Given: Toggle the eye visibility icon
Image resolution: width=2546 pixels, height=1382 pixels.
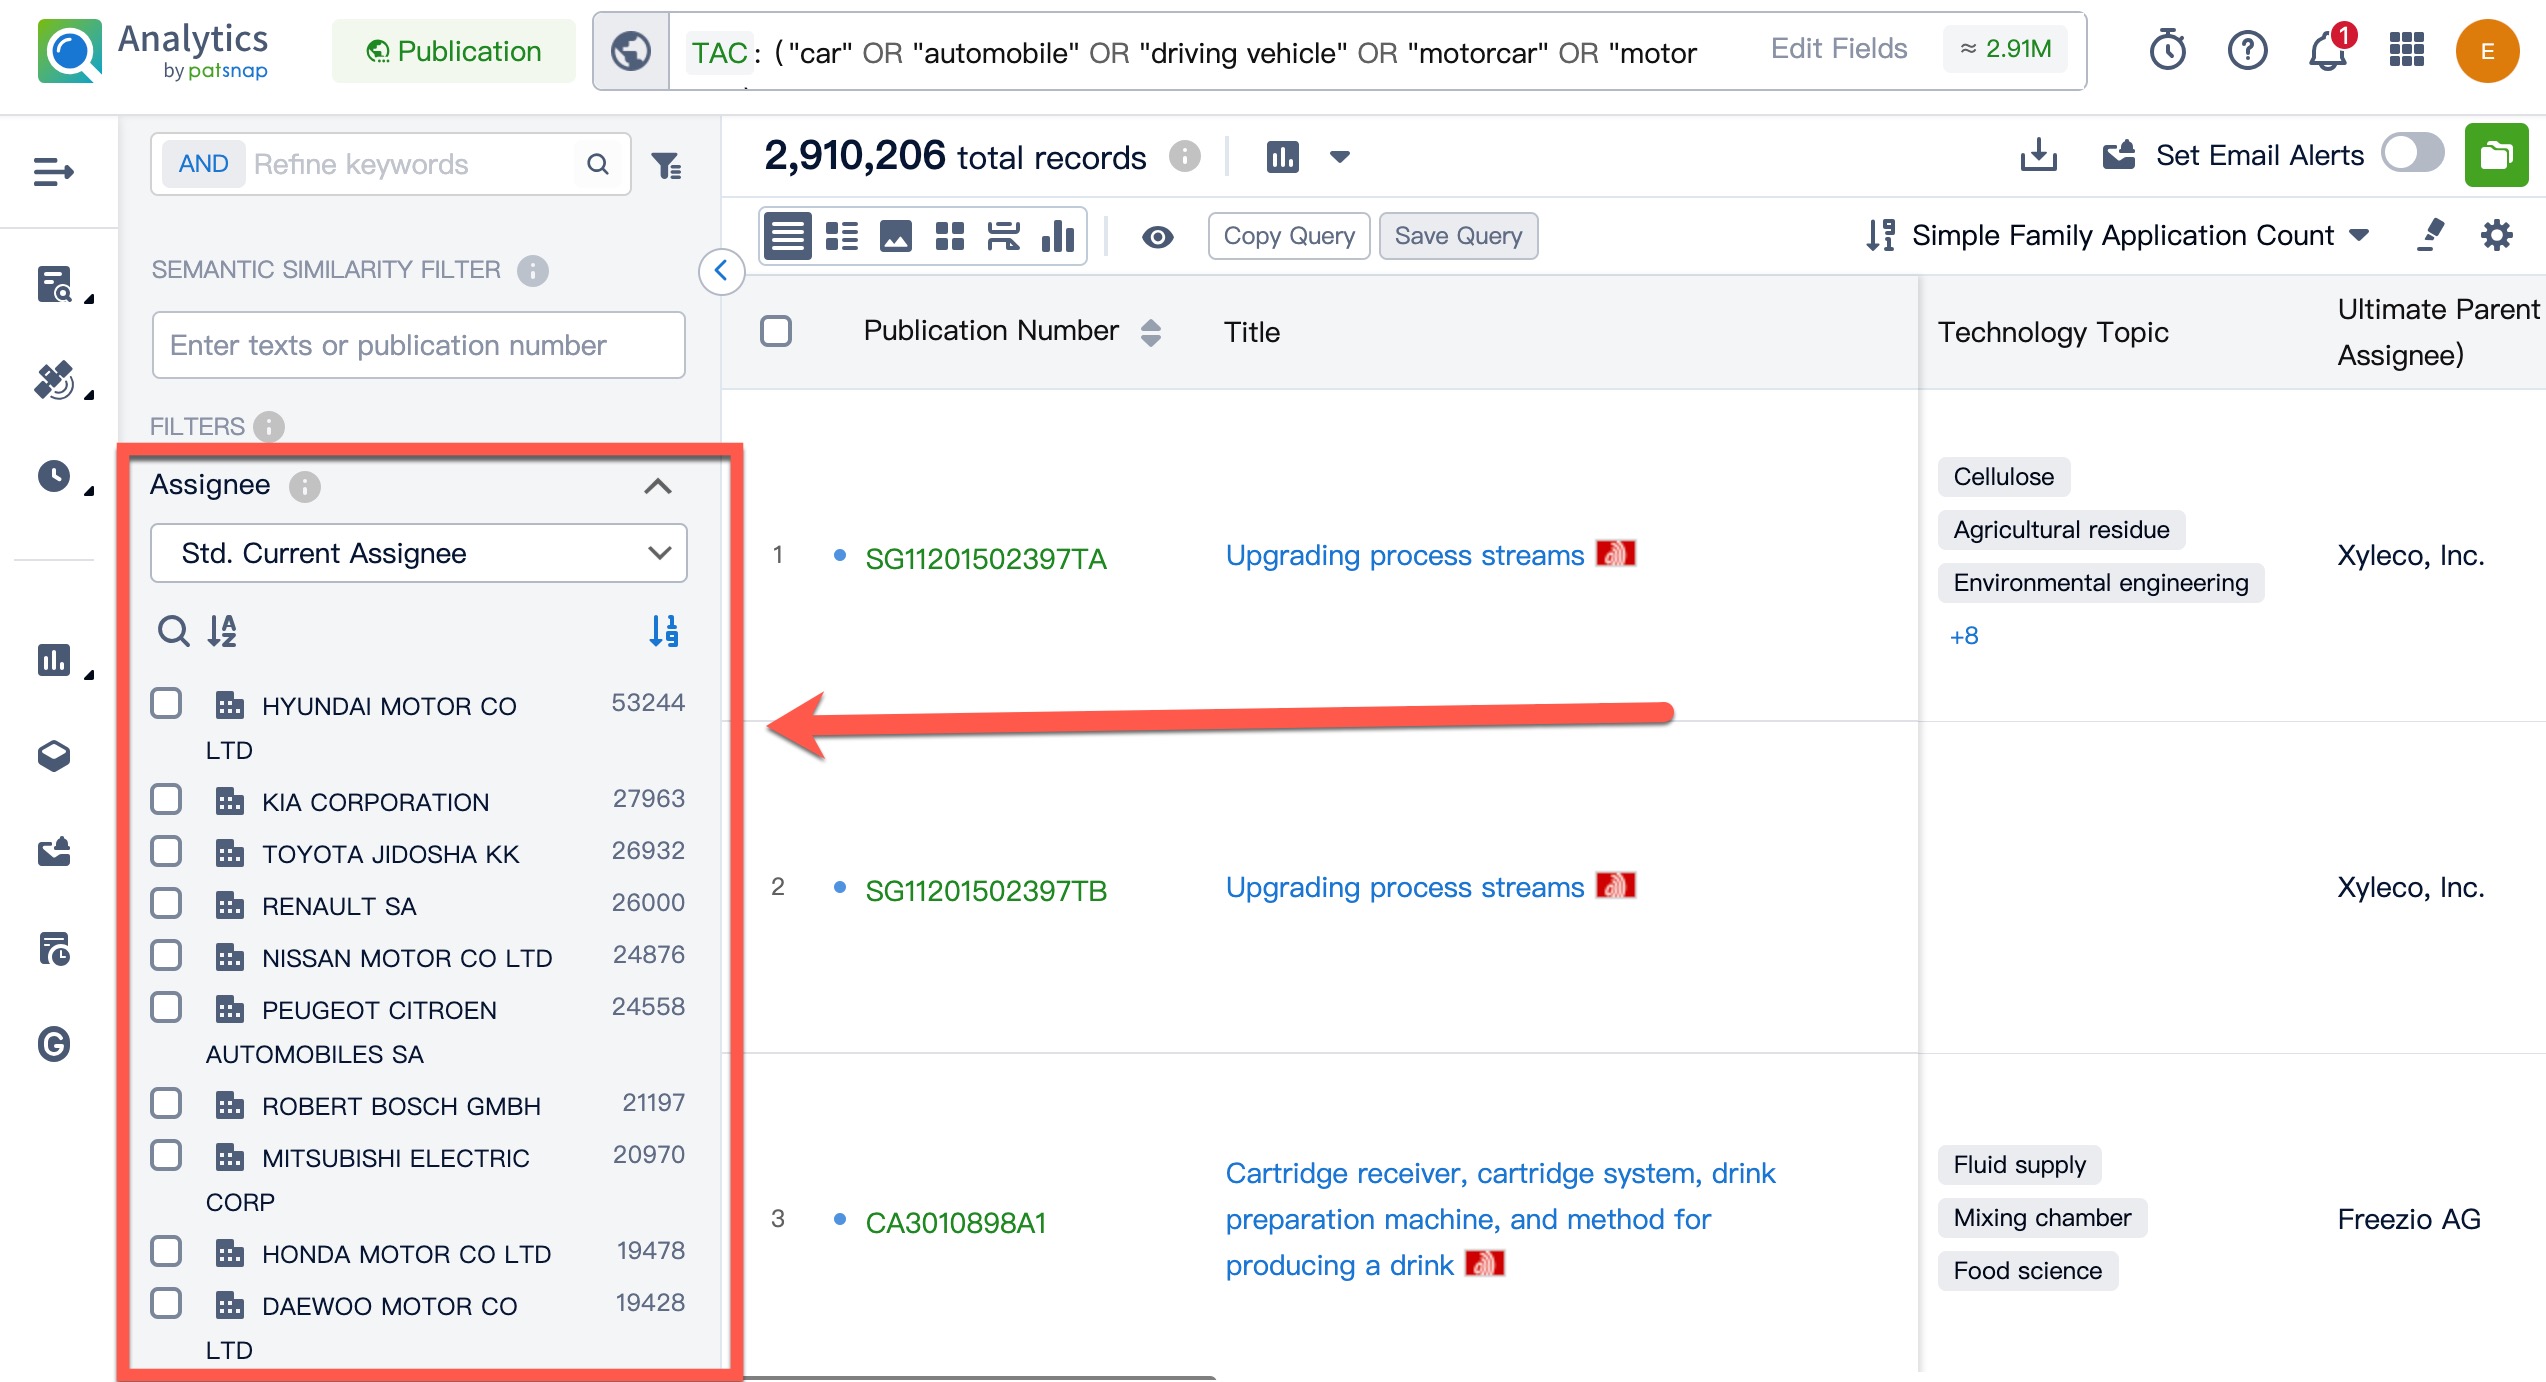Looking at the screenshot, I should click(1157, 237).
